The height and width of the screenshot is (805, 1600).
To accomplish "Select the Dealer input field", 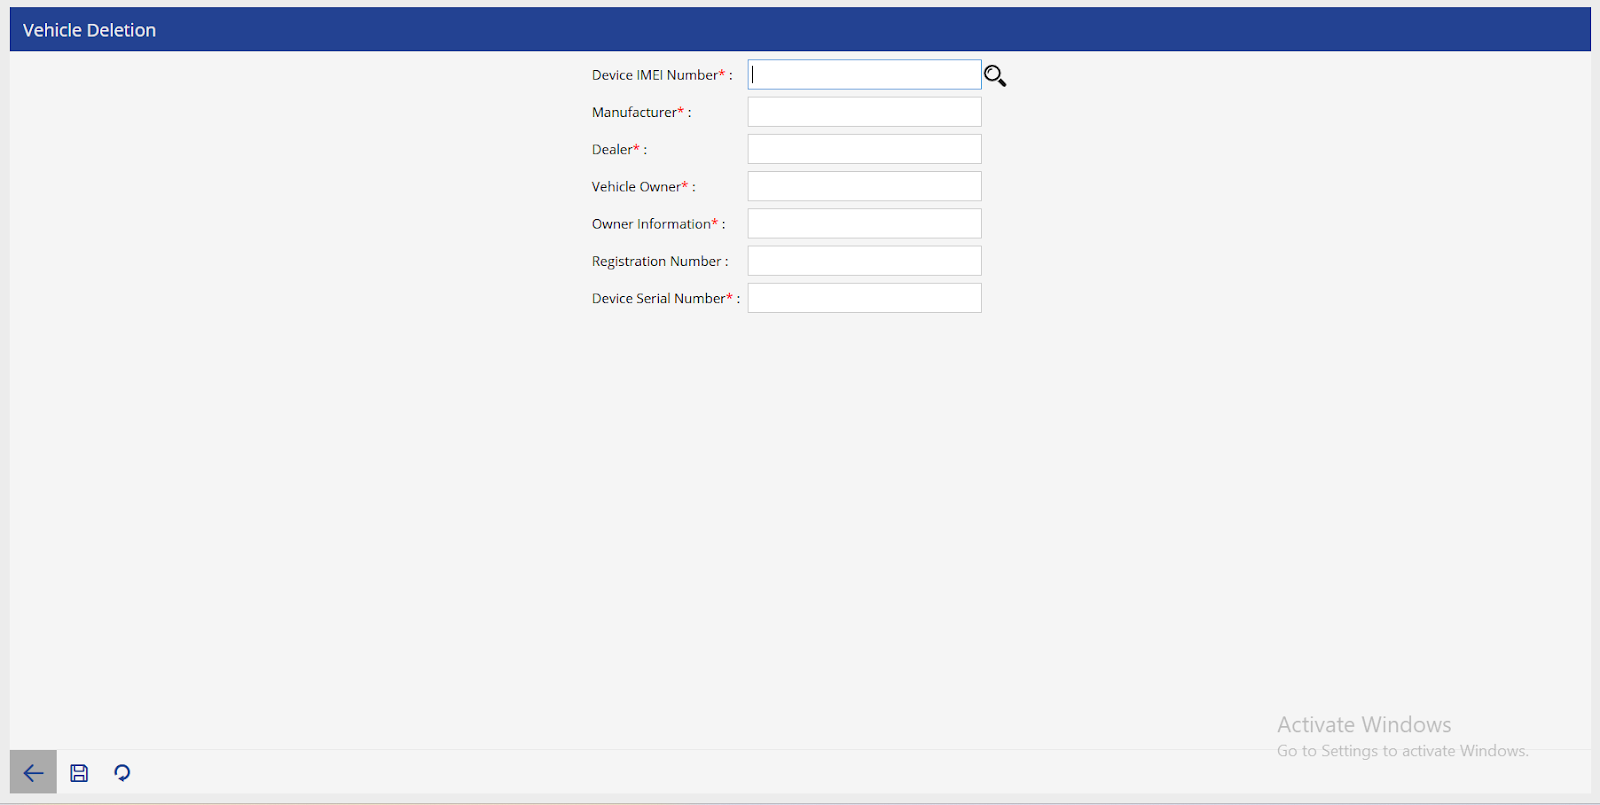I will click(x=864, y=149).
